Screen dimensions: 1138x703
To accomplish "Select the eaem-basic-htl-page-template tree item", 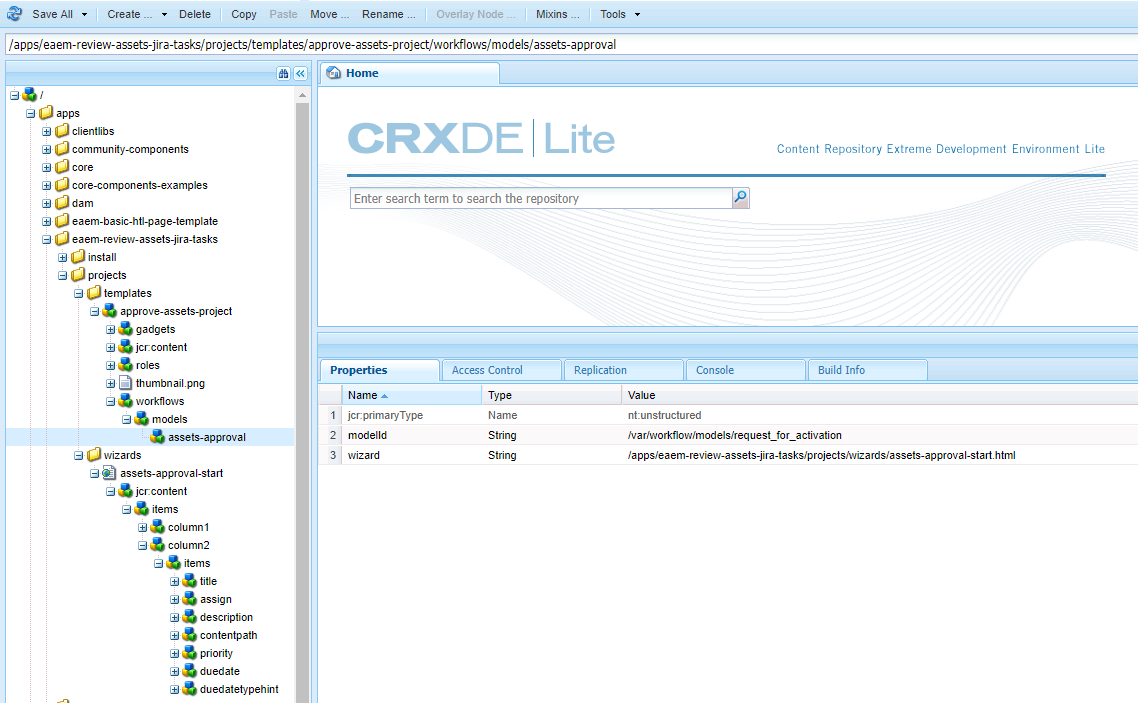I will tap(144, 221).
